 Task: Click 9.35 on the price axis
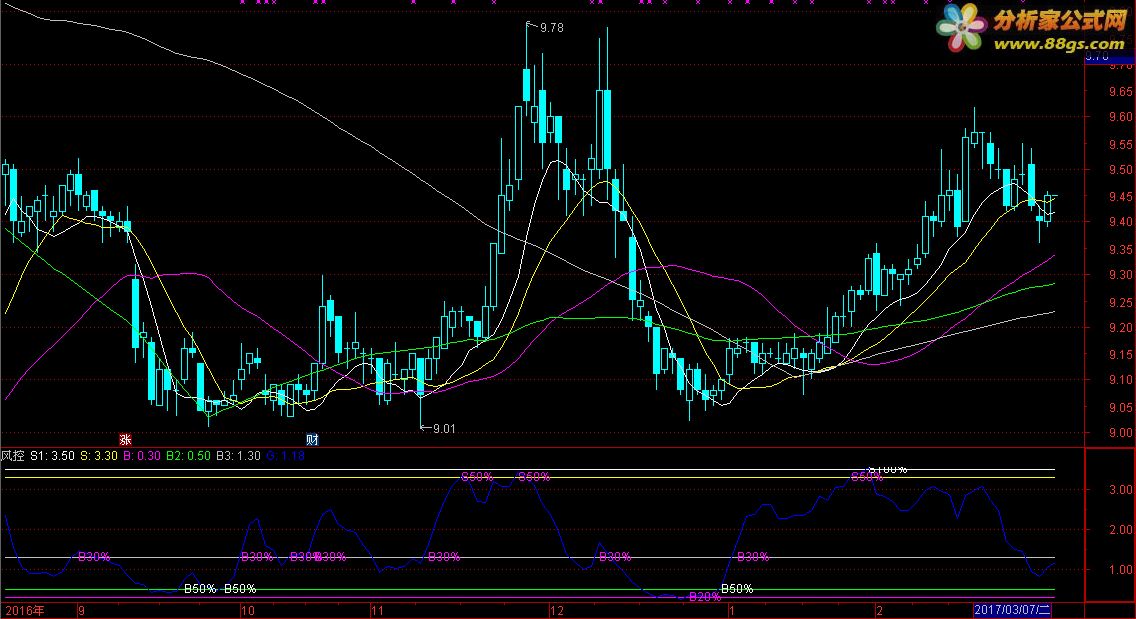(1121, 250)
